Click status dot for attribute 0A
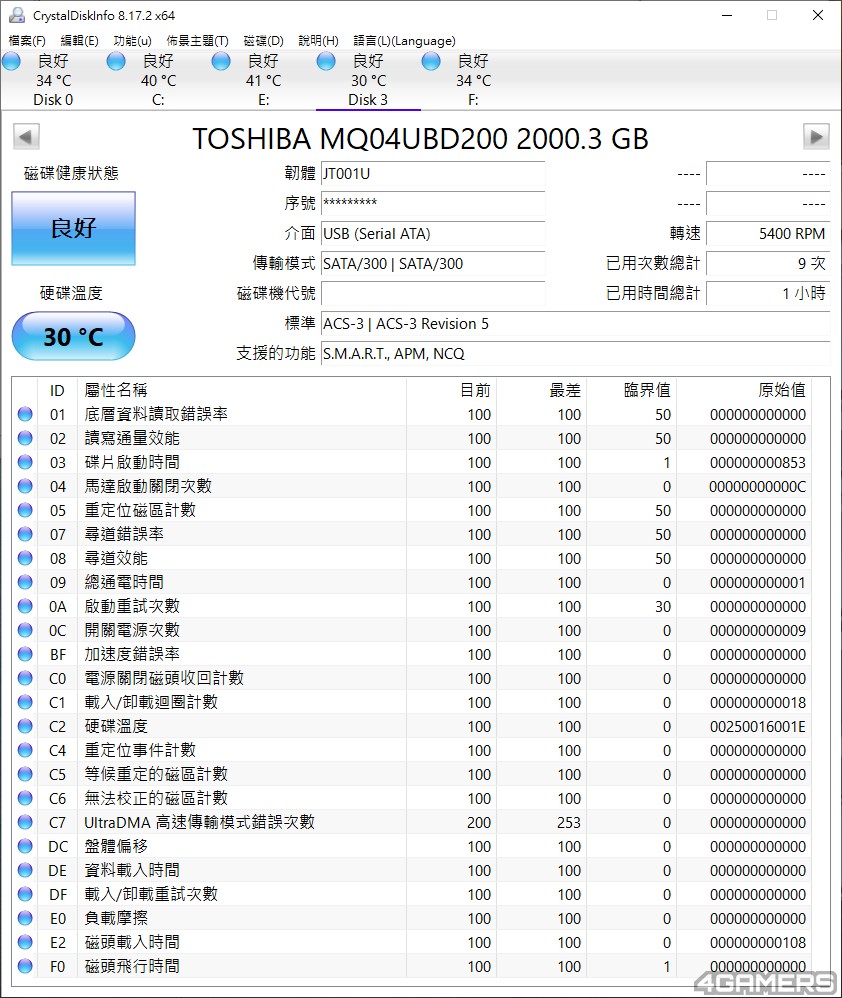The image size is (842, 998). coord(25,607)
